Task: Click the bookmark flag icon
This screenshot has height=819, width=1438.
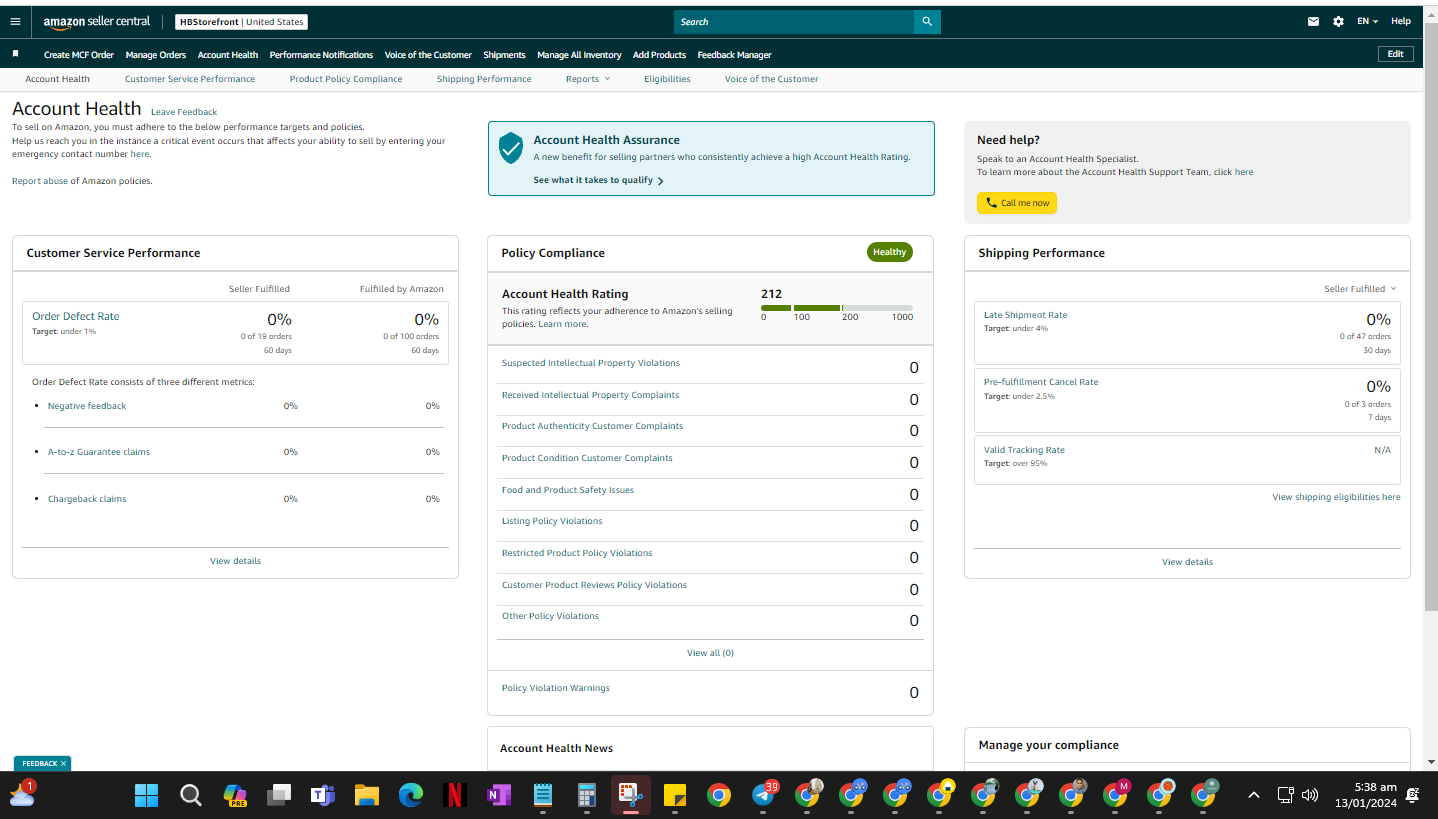Action: click(16, 54)
